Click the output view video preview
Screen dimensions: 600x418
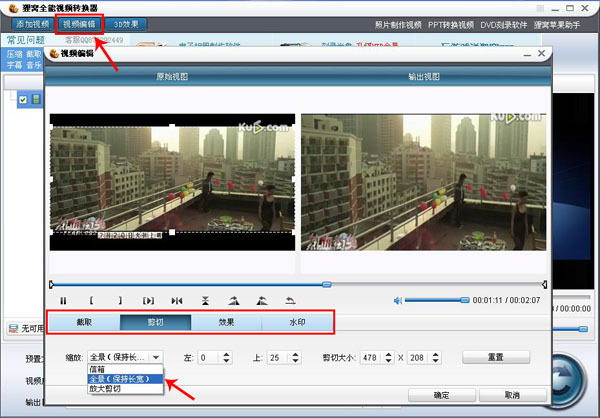pyautogui.click(x=424, y=182)
